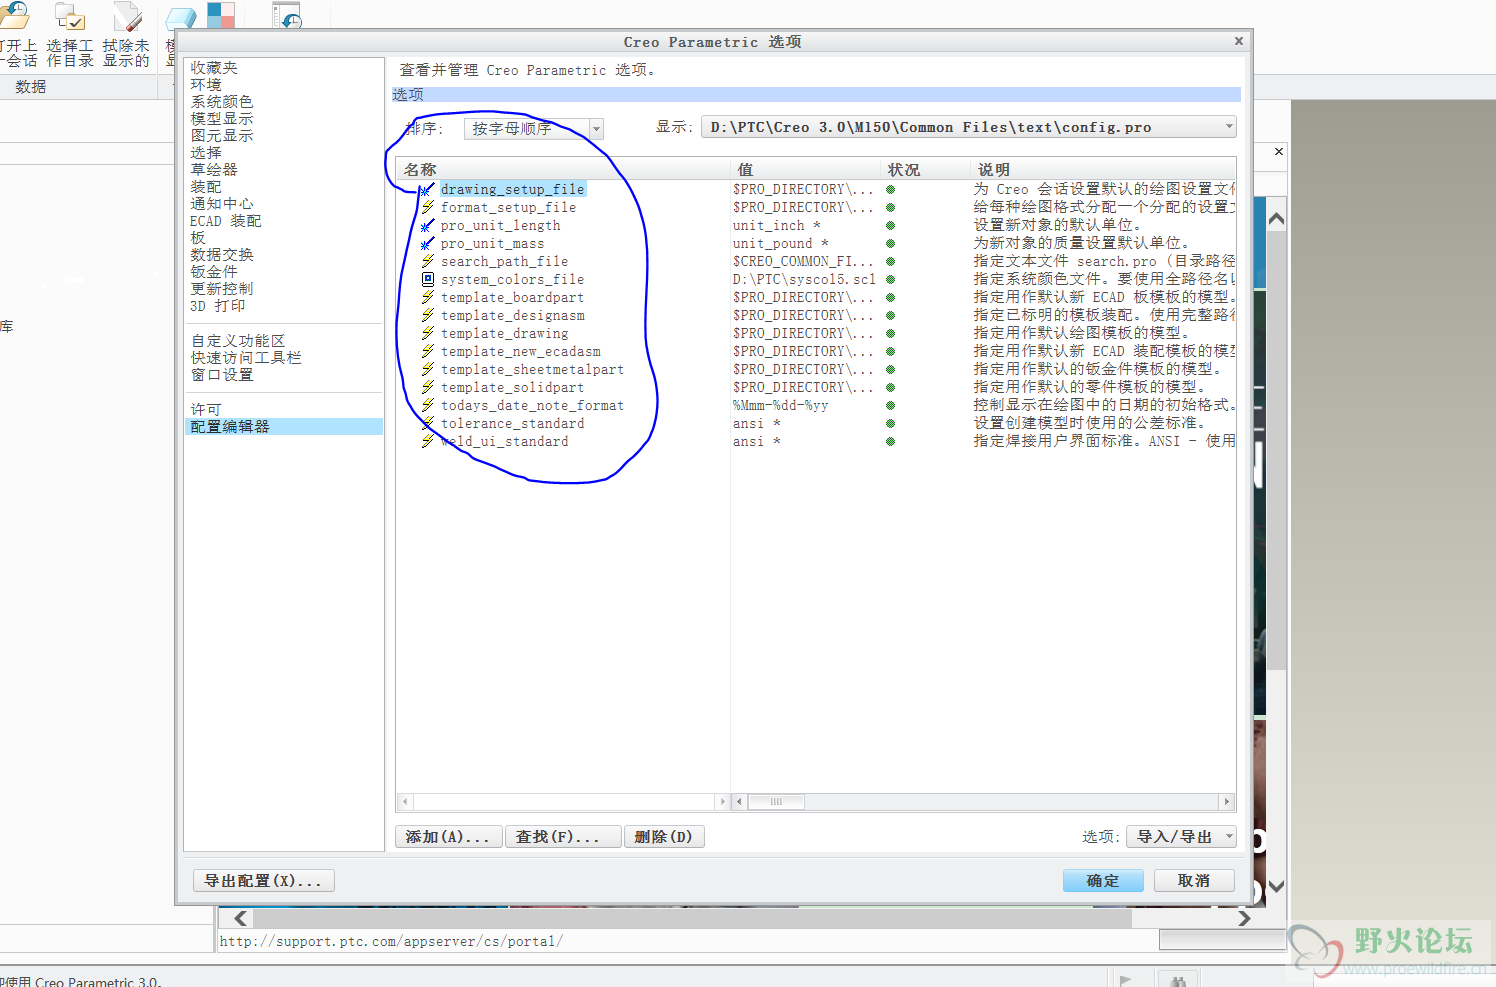Click icon beside pro_unit_mass option
1496x987 pixels.
(427, 243)
